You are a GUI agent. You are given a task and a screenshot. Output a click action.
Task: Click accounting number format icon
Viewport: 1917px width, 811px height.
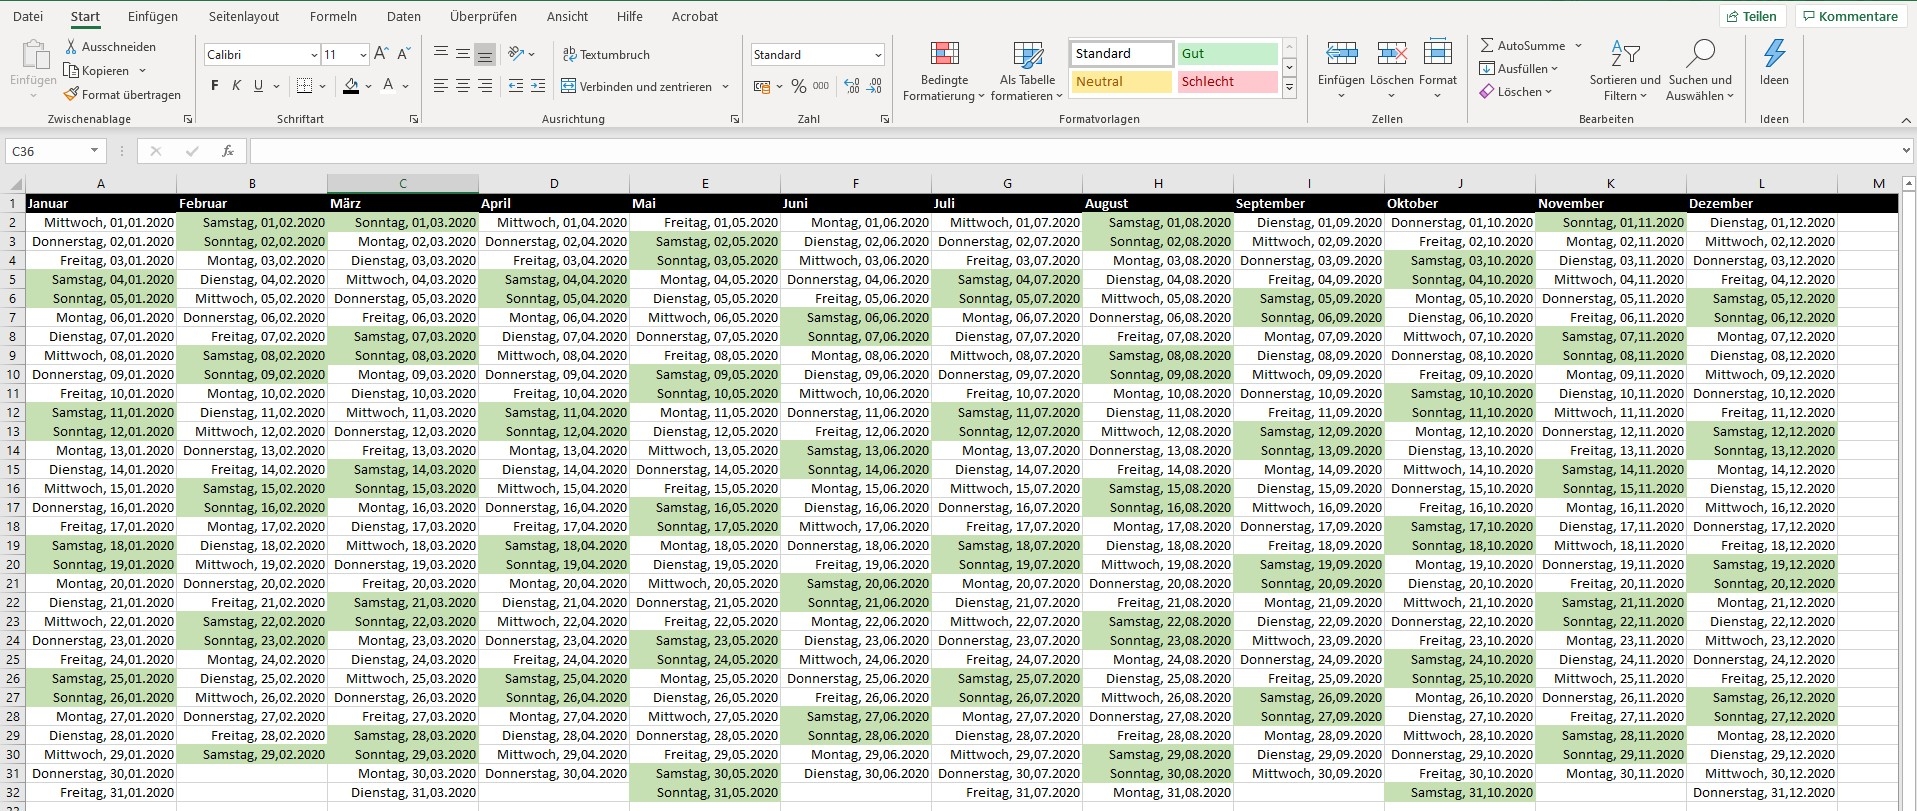click(762, 87)
